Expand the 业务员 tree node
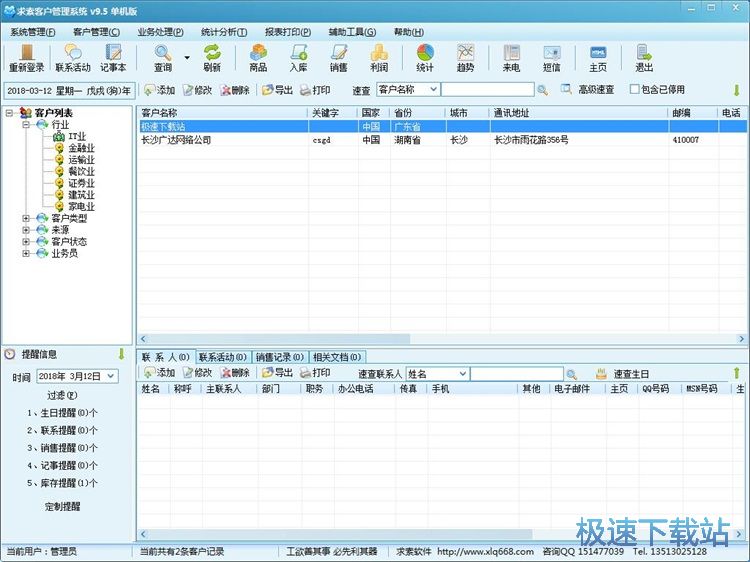The width and height of the screenshot is (750, 562). point(27,254)
